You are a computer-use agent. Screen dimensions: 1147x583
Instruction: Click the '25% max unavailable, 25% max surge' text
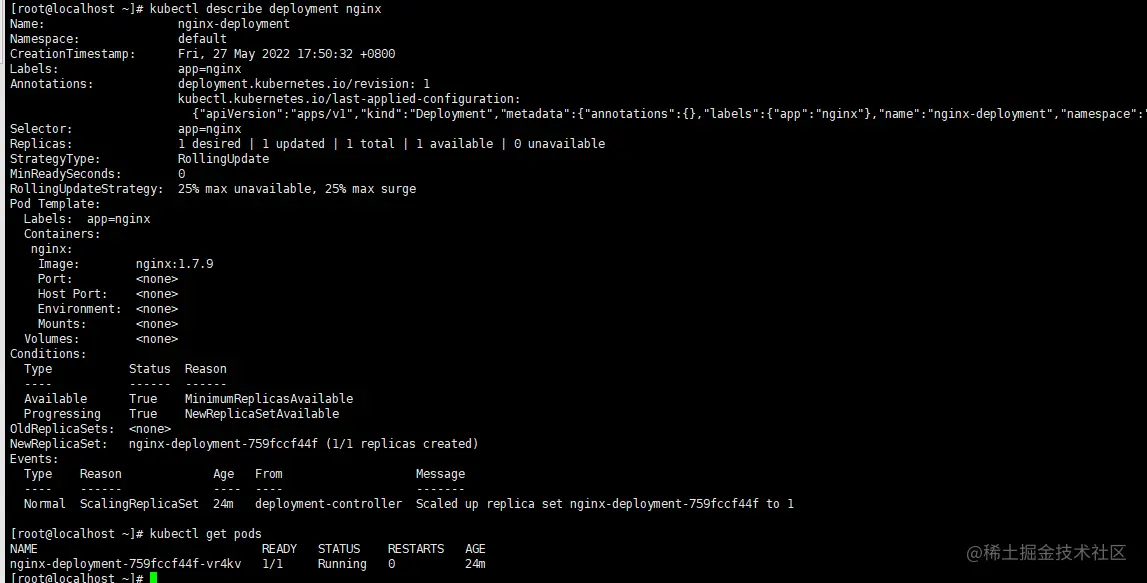tap(297, 189)
